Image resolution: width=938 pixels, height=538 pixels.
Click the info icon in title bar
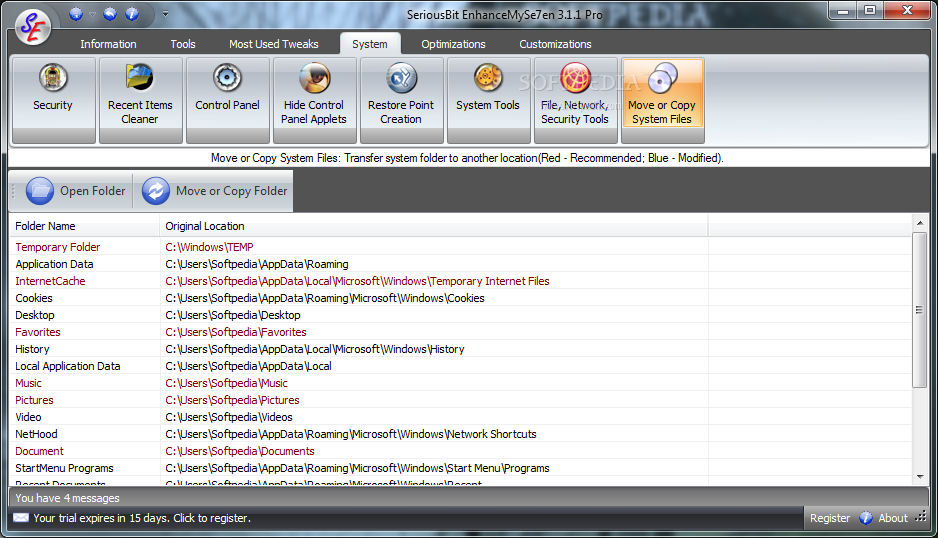pos(132,14)
